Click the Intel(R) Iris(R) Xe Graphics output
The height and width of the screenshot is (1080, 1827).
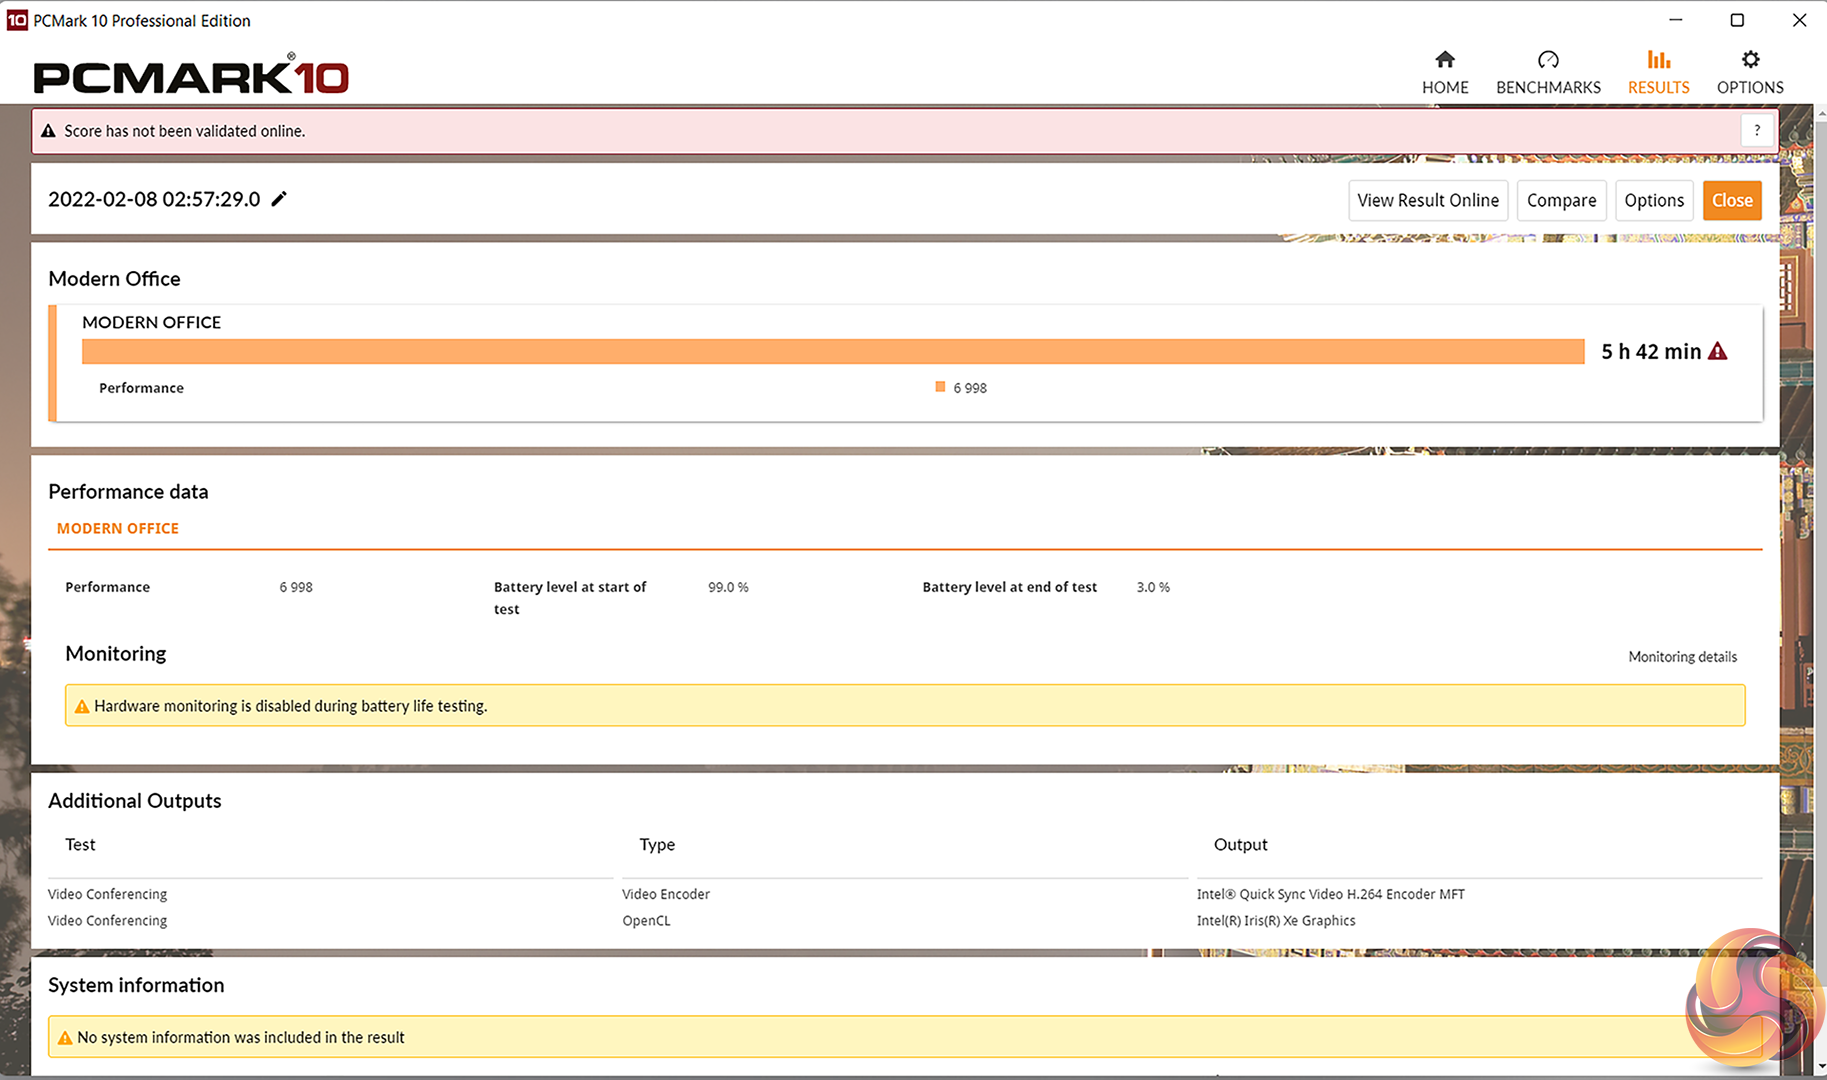point(1276,921)
